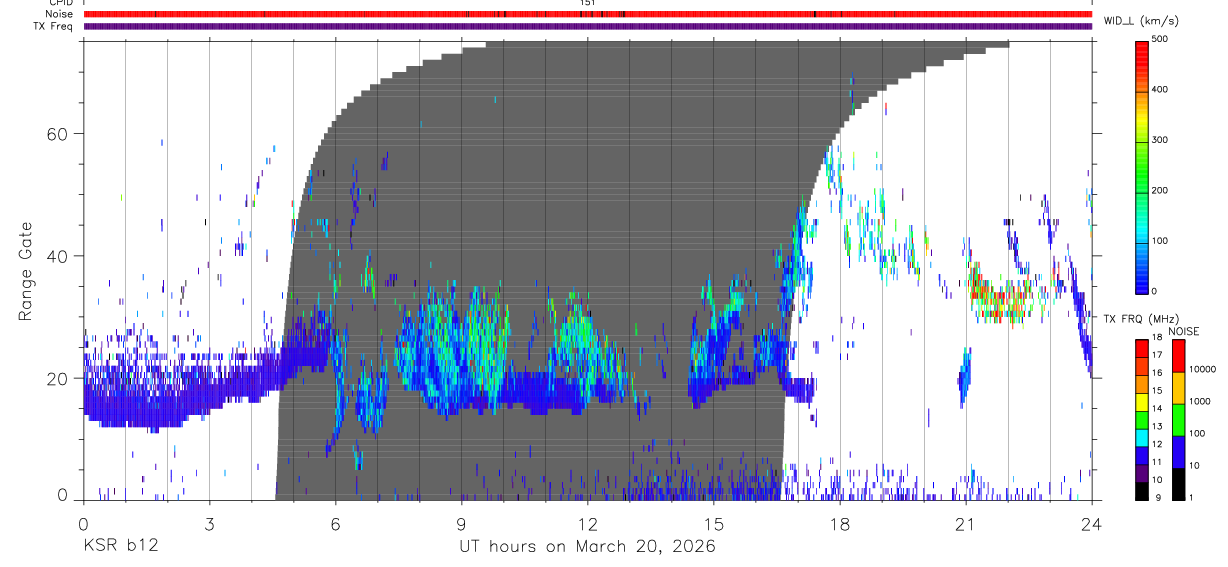Click the 'Range Gate' axis title
The height and width of the screenshot is (567, 1228).
point(25,271)
